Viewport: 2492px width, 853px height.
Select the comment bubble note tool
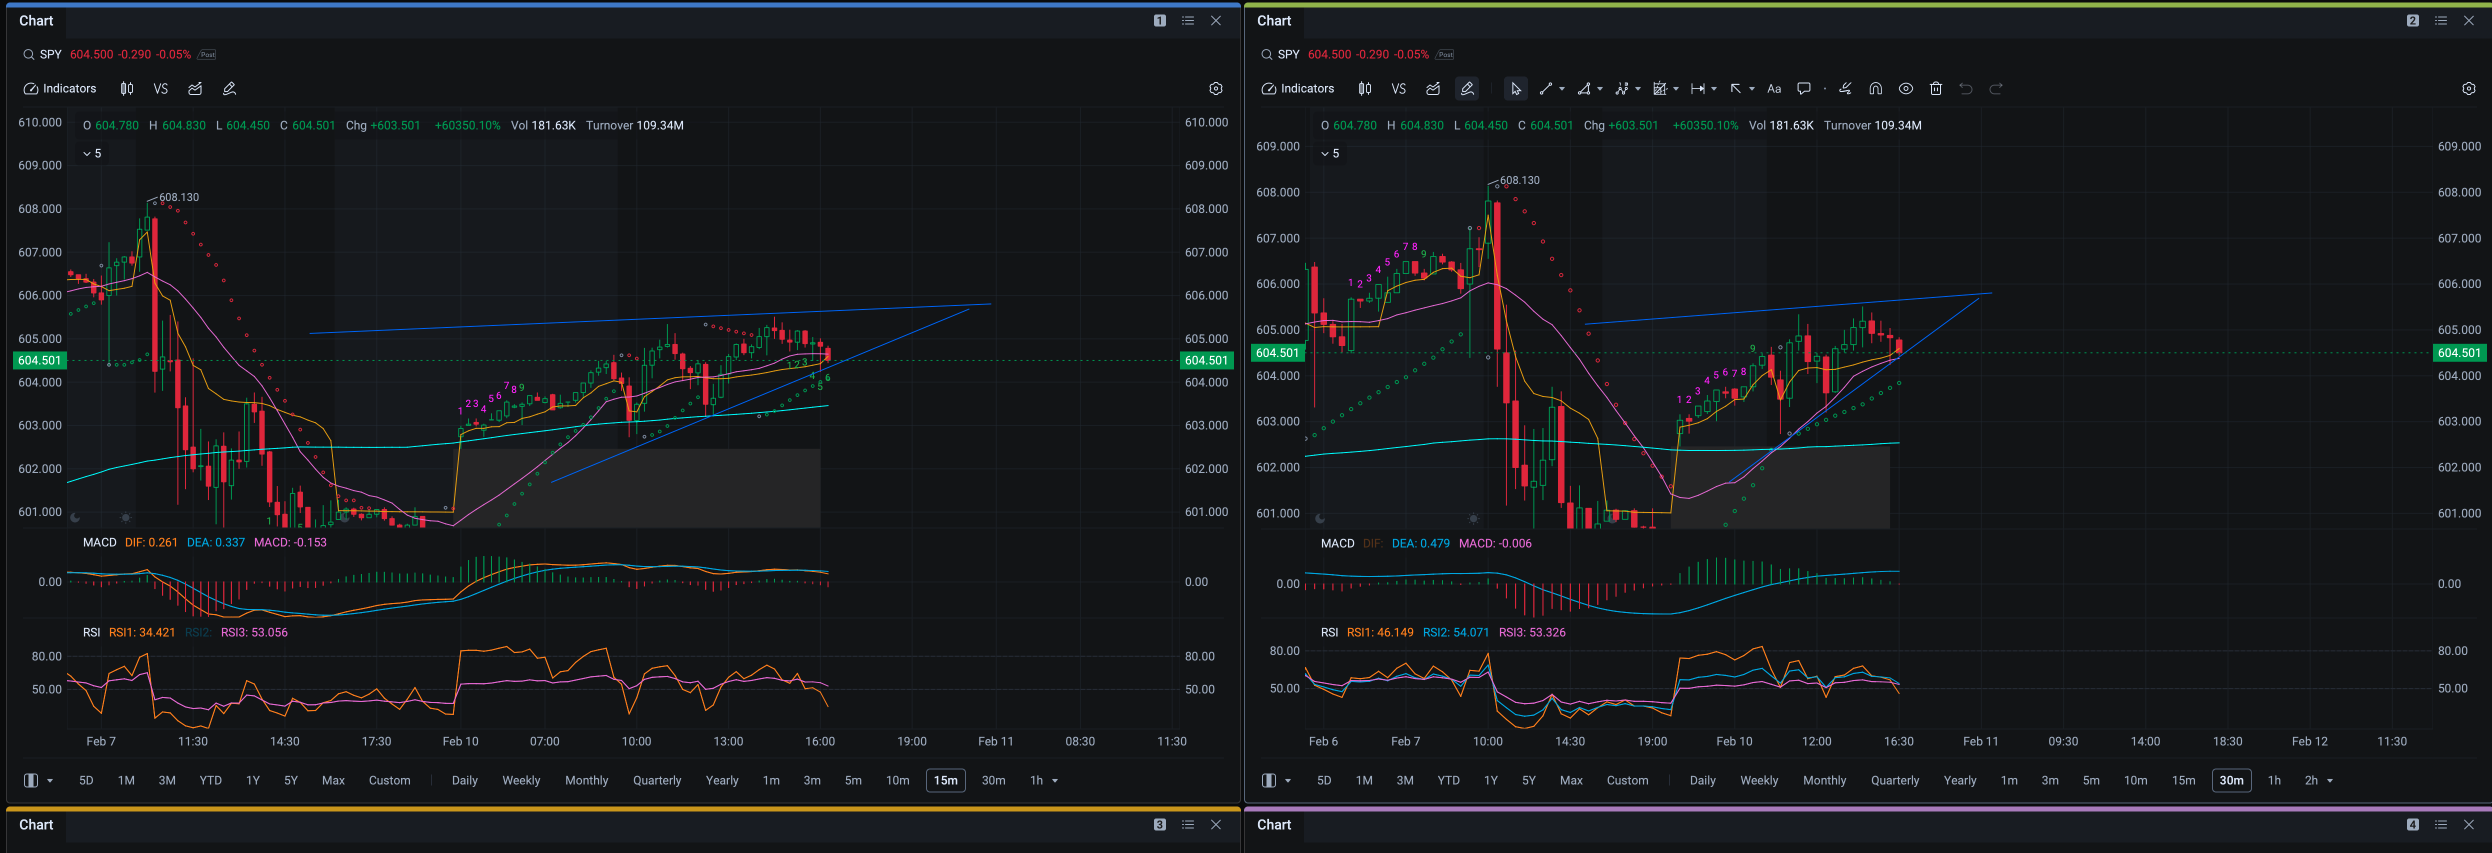[1804, 89]
